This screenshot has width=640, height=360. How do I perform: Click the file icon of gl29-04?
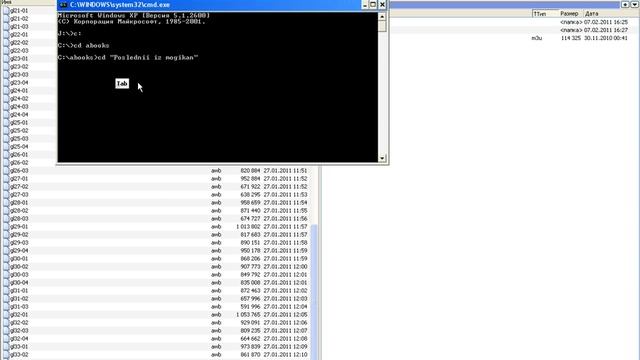(6, 251)
